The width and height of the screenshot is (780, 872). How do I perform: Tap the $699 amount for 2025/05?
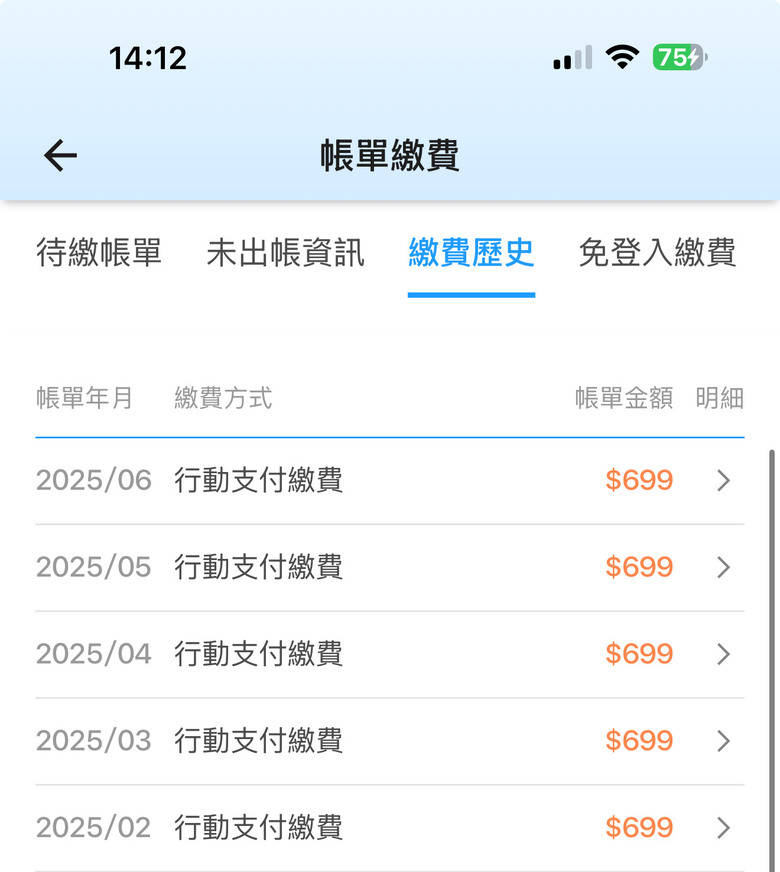pyautogui.click(x=639, y=567)
